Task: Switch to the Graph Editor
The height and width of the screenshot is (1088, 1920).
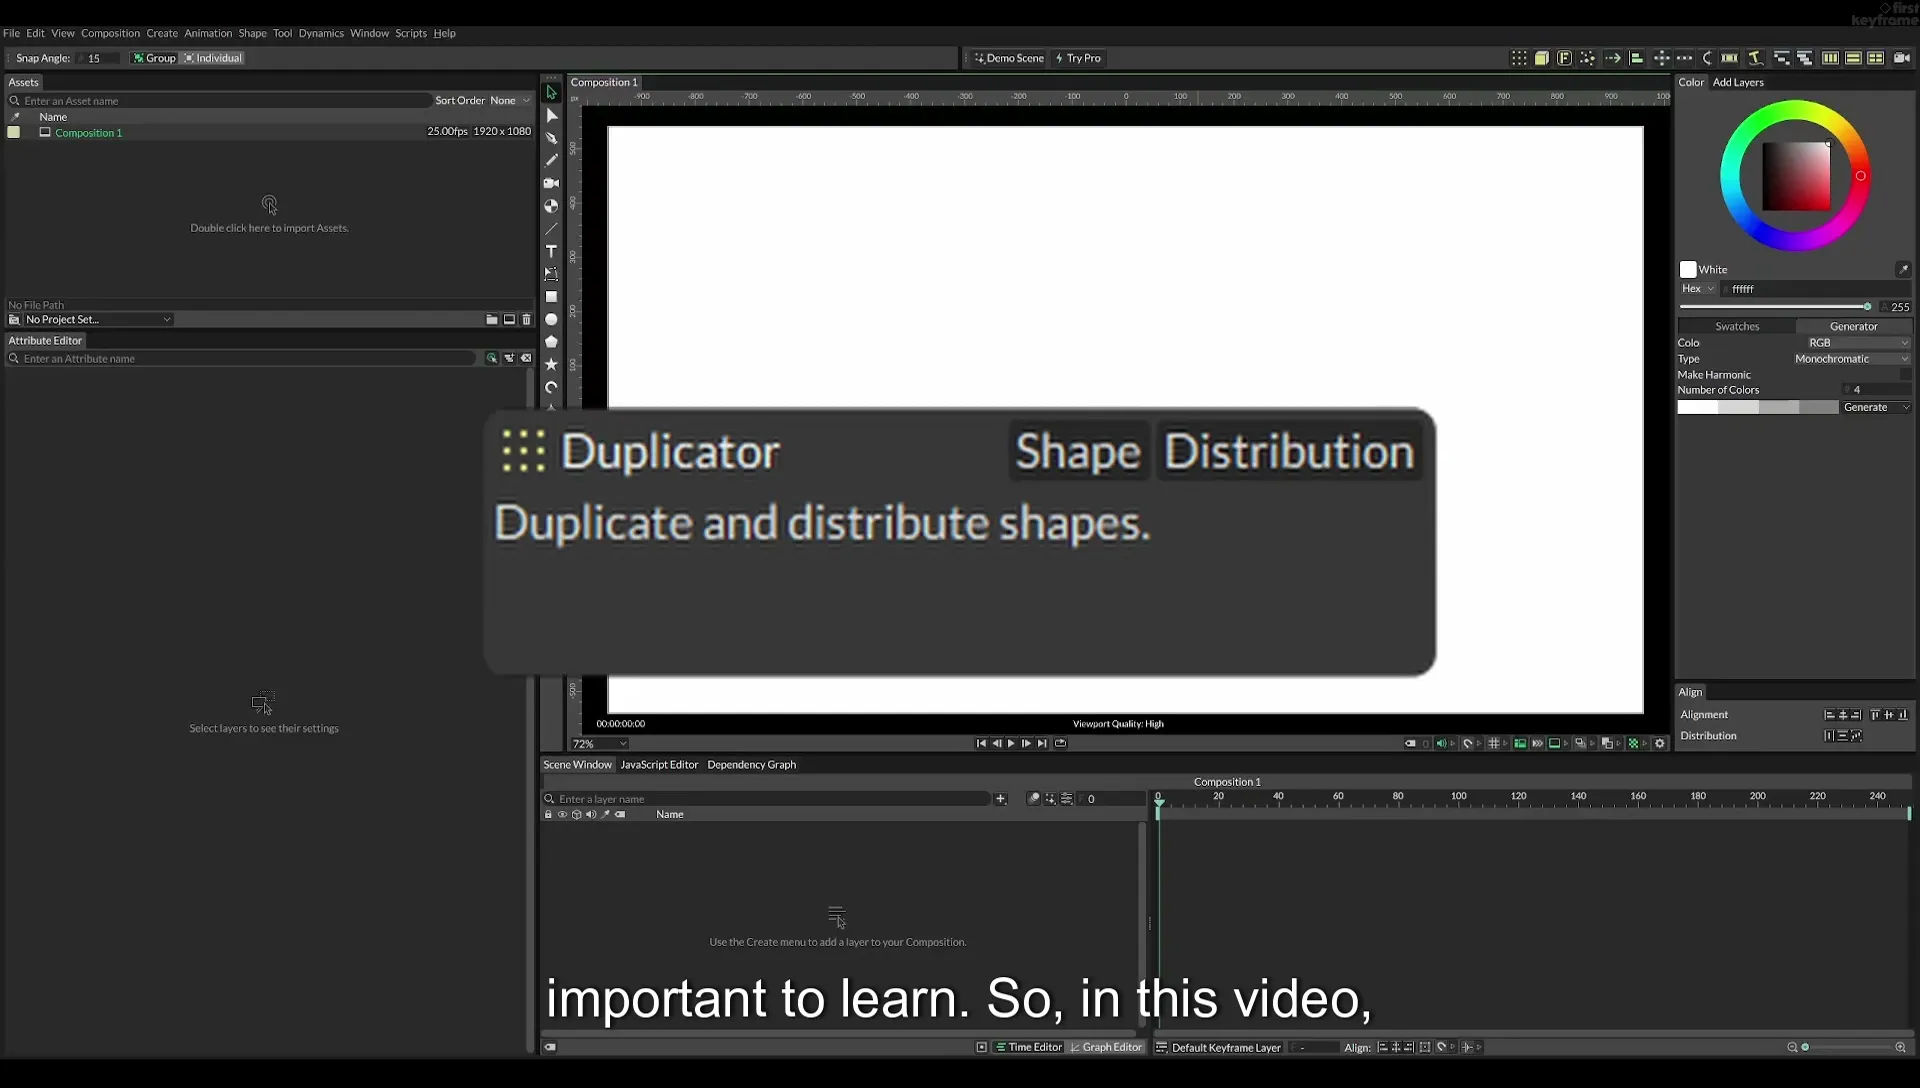Action: tap(1106, 1048)
